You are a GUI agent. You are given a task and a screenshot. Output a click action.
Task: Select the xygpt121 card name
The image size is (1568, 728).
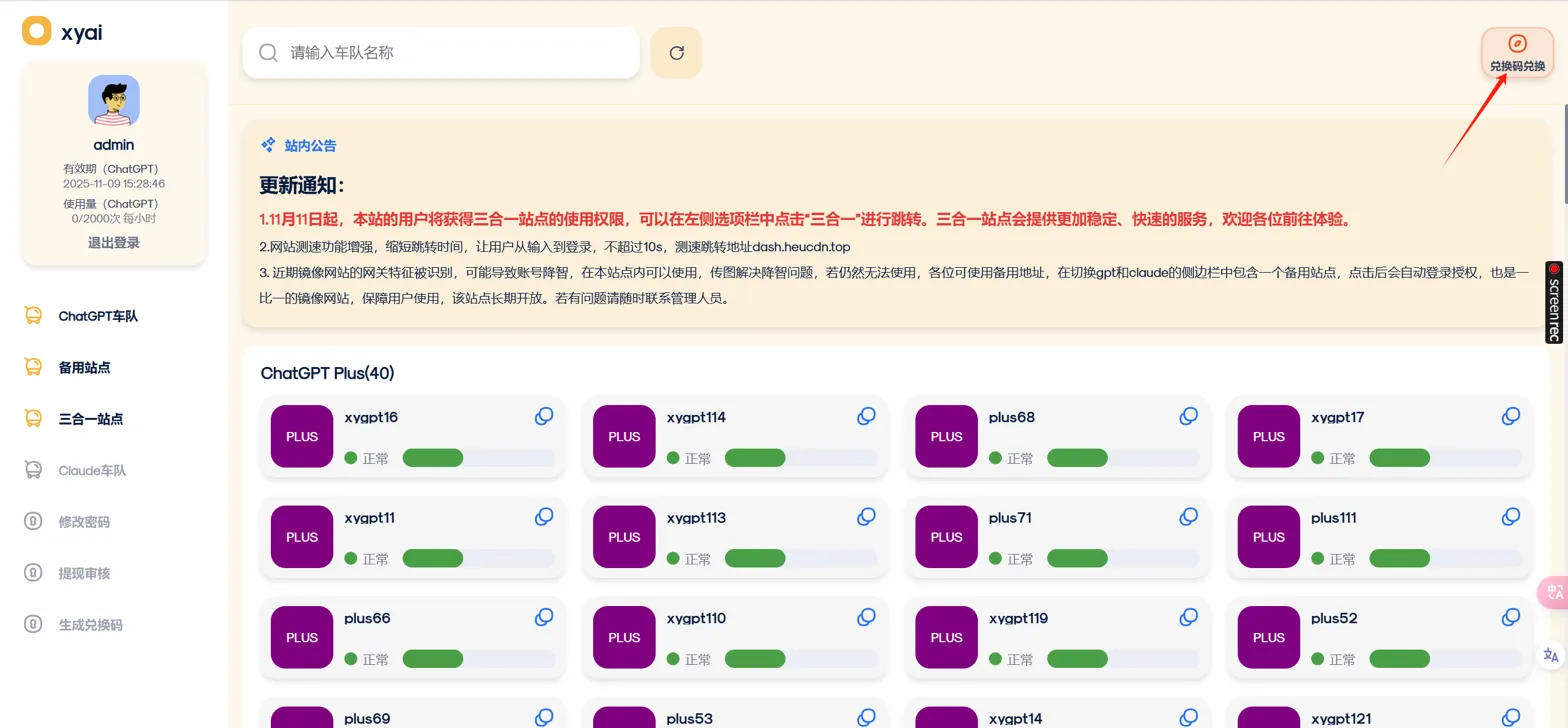[x=1341, y=718]
